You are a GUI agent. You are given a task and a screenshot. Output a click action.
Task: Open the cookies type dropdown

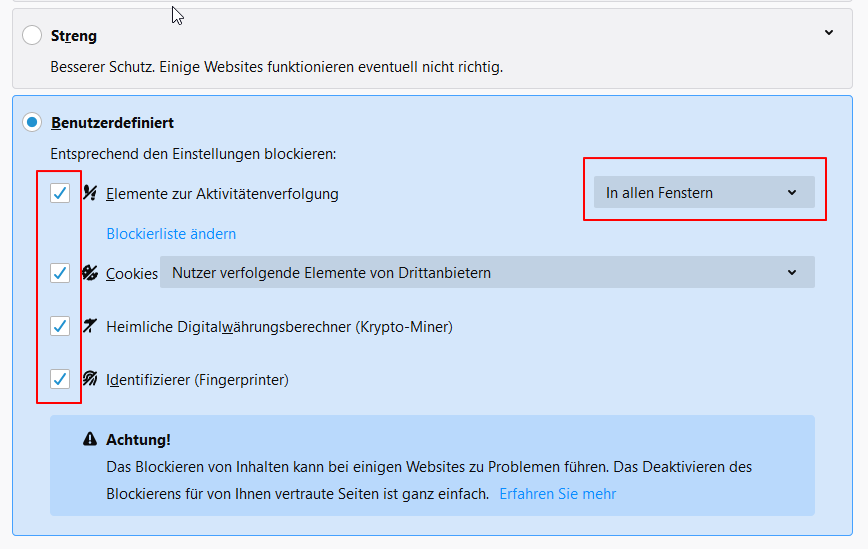click(487, 272)
